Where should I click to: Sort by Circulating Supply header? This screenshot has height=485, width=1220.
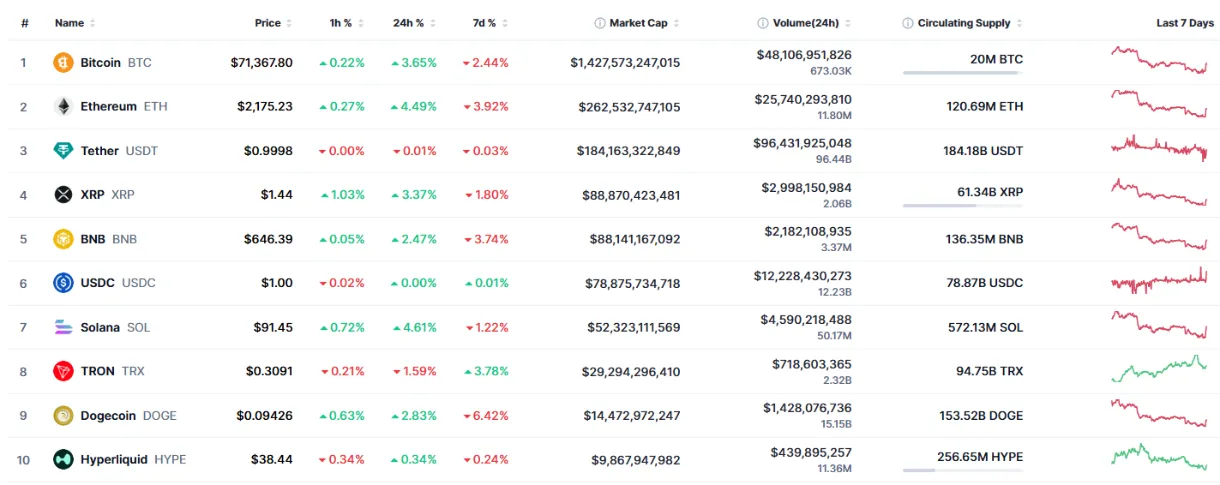[963, 23]
